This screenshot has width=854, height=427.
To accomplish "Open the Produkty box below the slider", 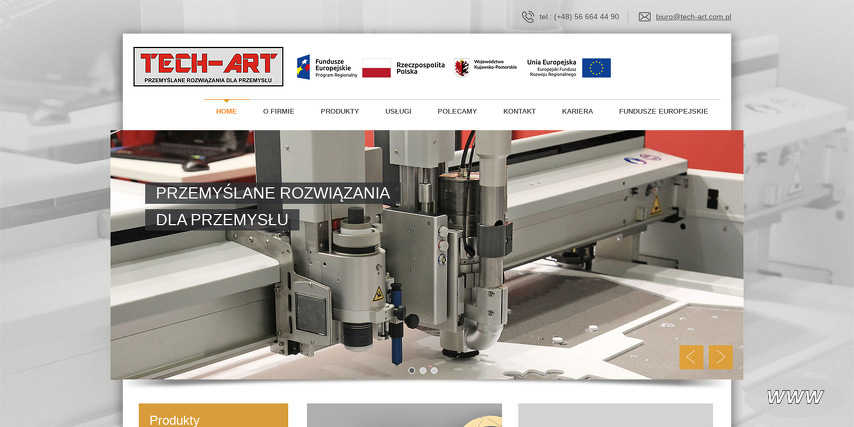I will [214, 415].
